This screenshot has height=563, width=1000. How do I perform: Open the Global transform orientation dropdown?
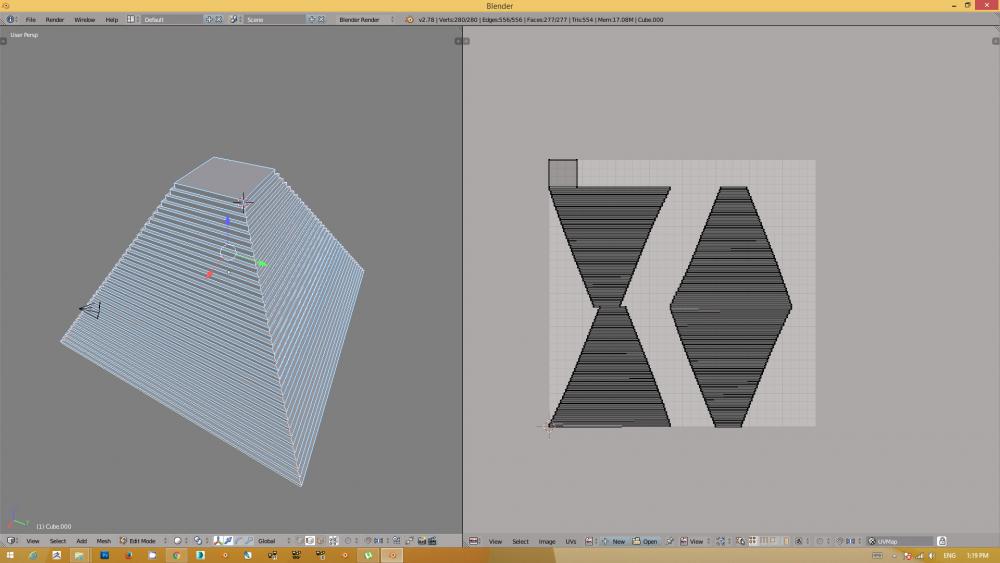coord(272,541)
